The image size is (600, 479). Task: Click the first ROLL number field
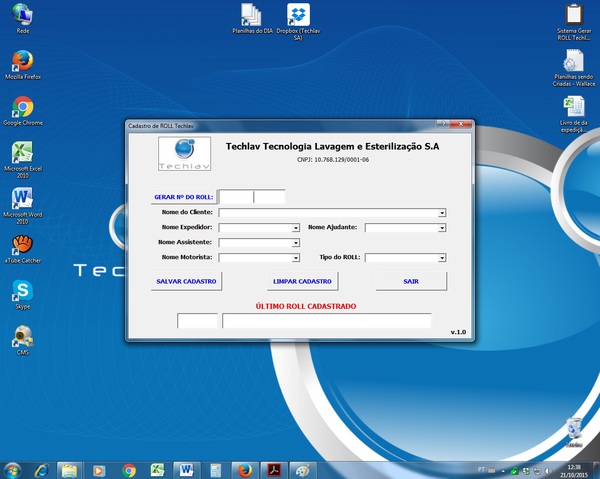tap(236, 197)
